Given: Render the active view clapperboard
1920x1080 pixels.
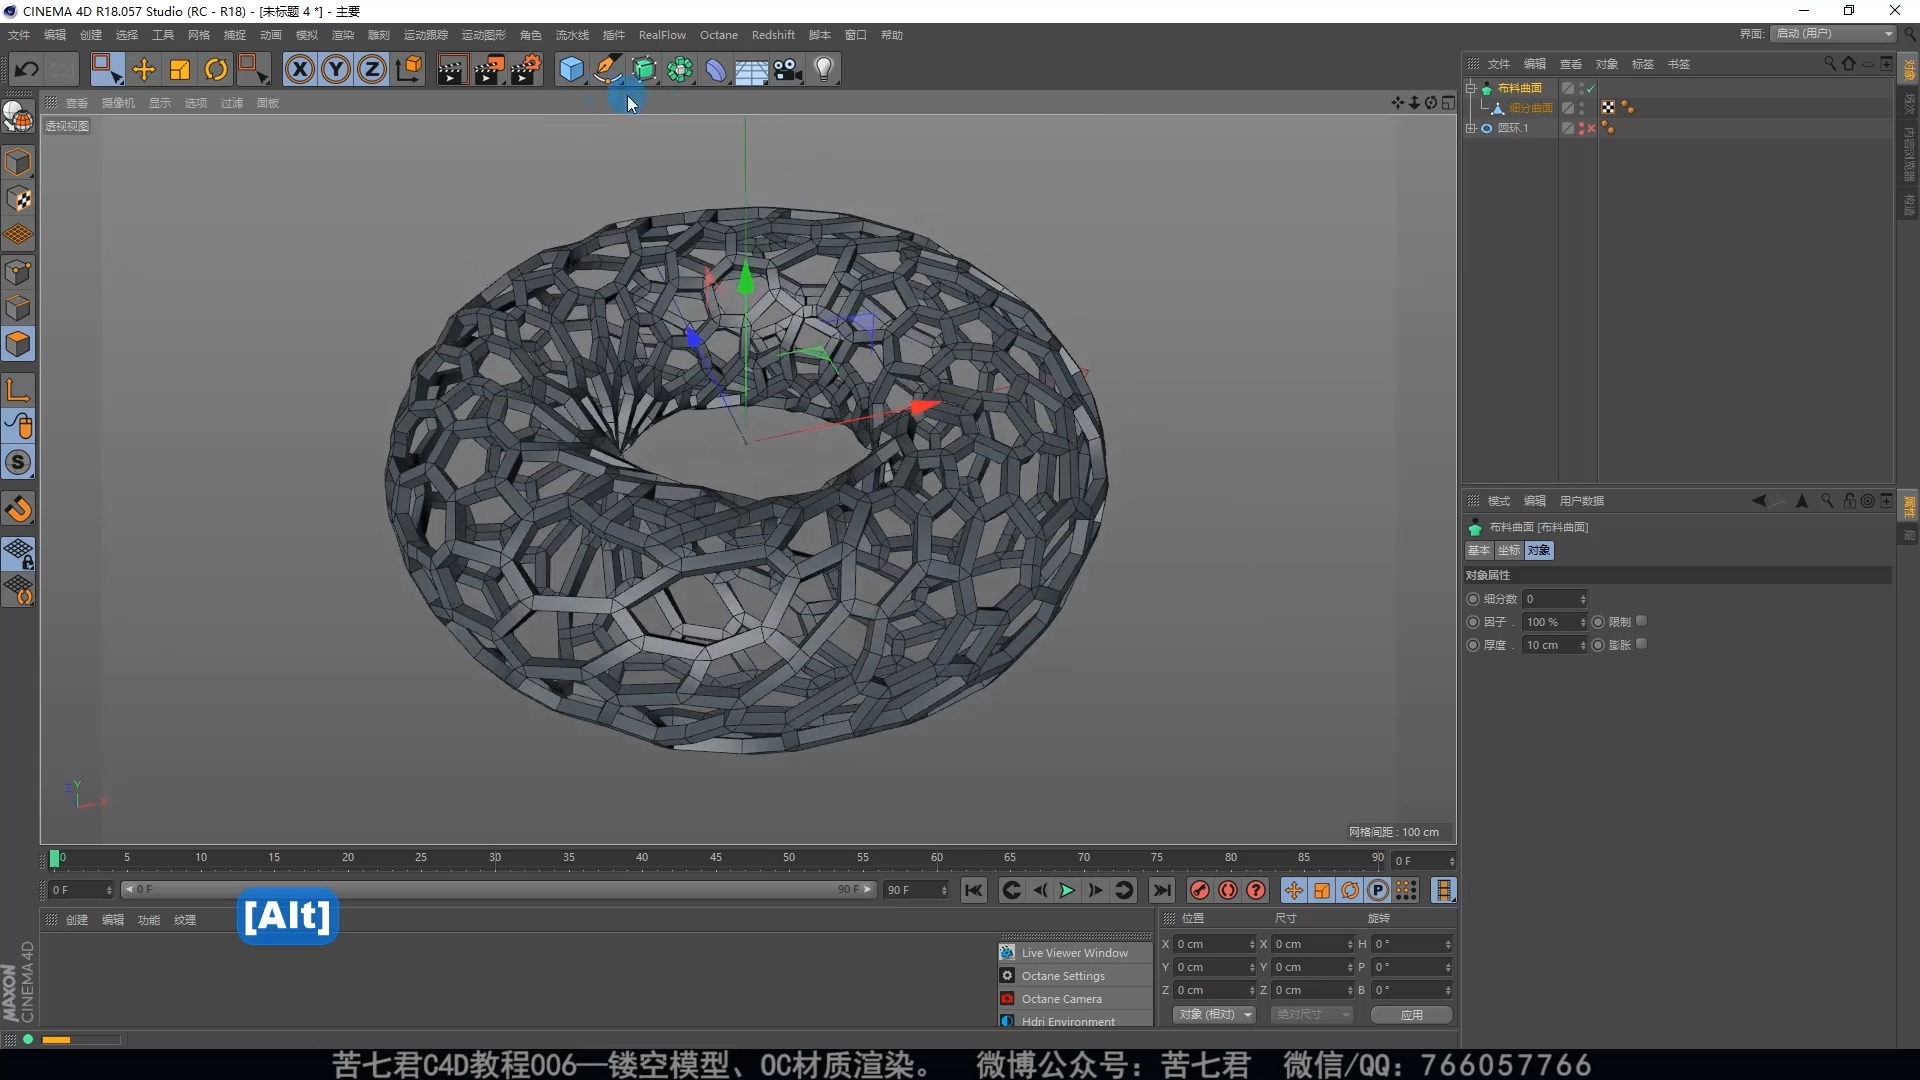Looking at the screenshot, I should pos(451,69).
